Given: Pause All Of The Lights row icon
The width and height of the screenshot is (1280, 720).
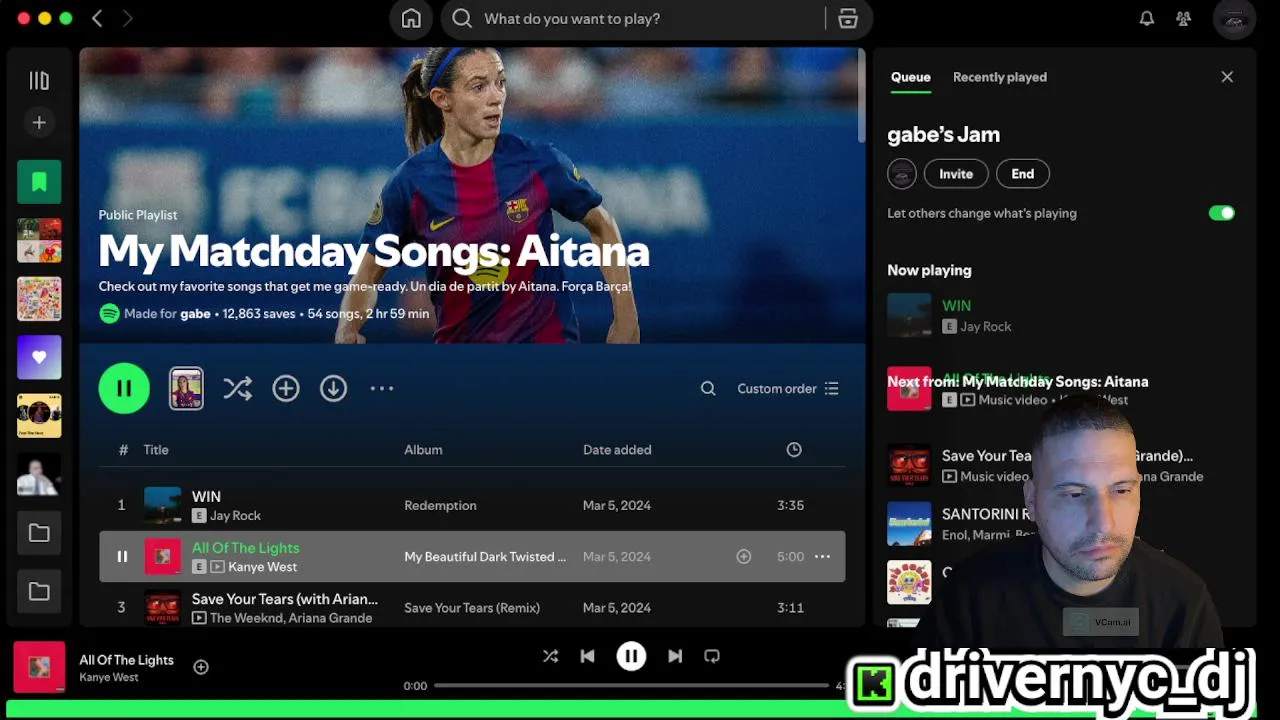Looking at the screenshot, I should click(122, 557).
